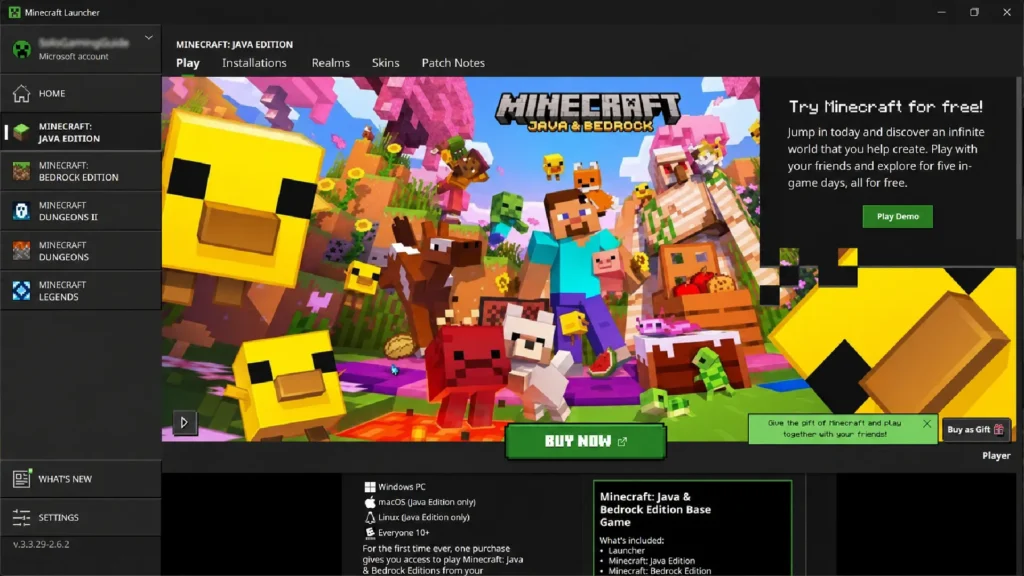Click the 'MINECRAFT: JAVA EDITION' header title
Screen dimensions: 1024x576
click(234, 44)
